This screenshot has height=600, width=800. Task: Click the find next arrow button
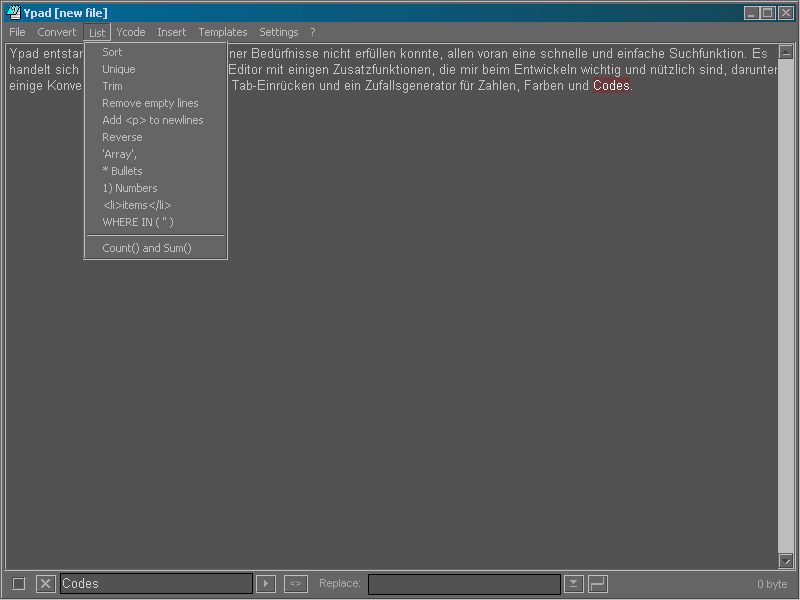tap(266, 584)
